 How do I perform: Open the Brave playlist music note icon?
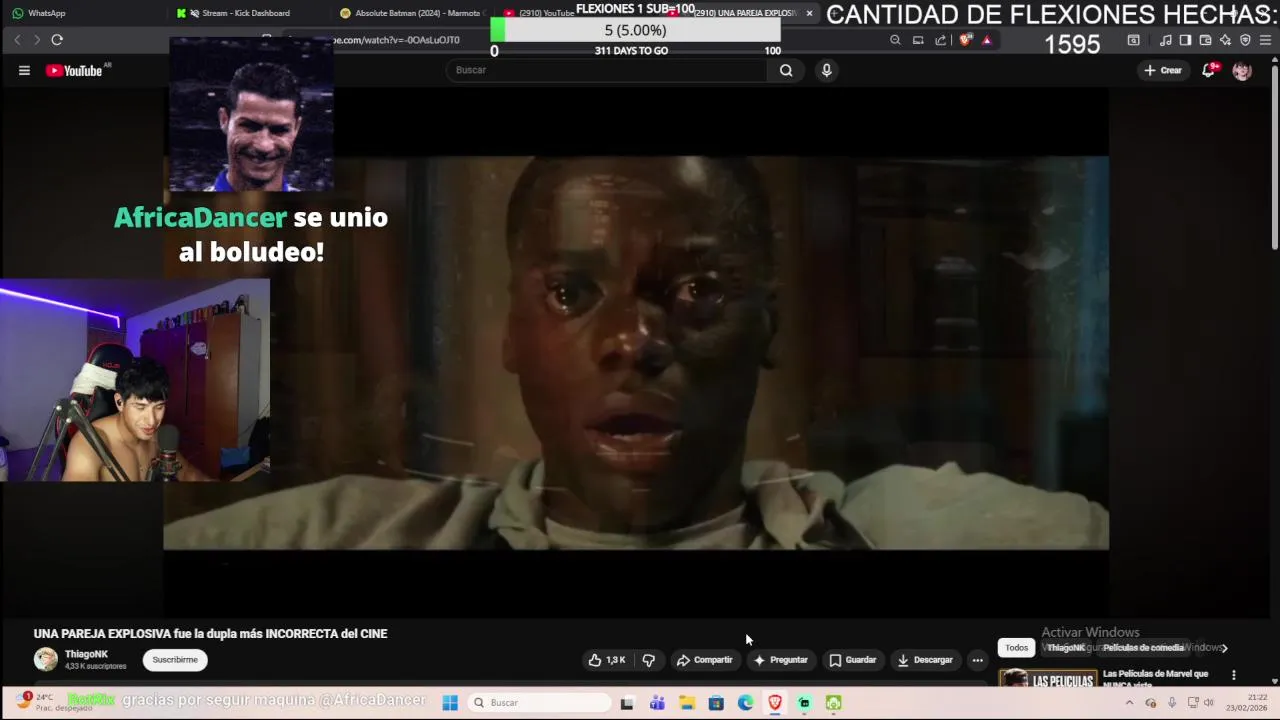click(x=1165, y=40)
